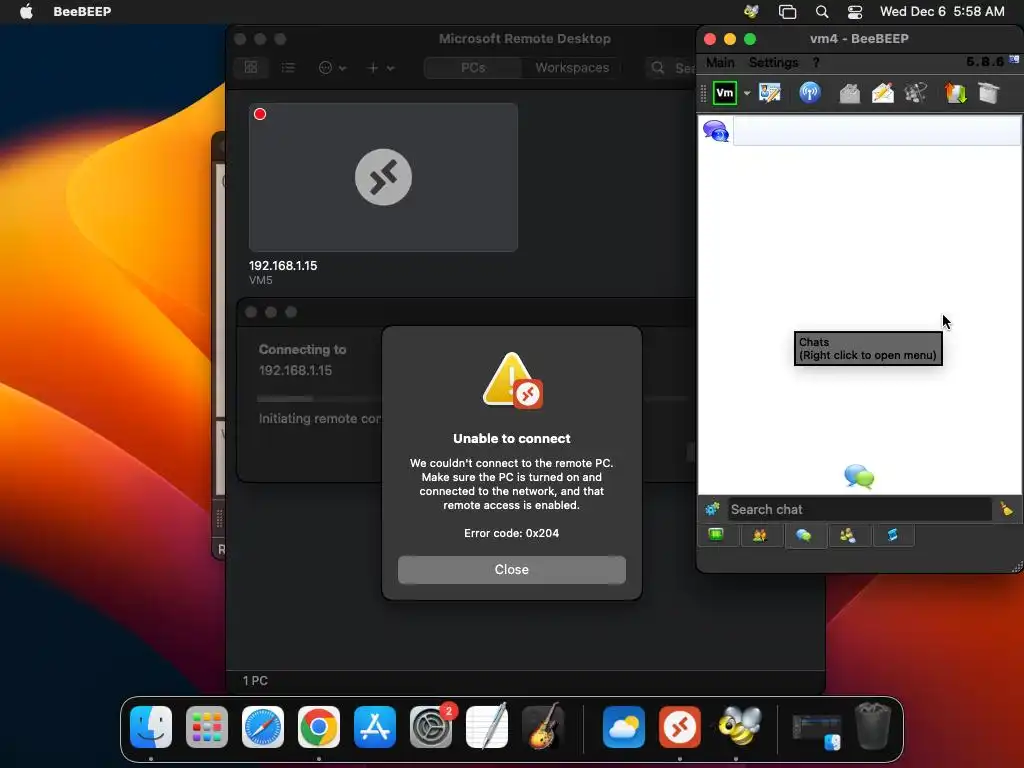Click the red status dot on PC thumbnail
This screenshot has width=1024, height=768.
[x=260, y=114]
